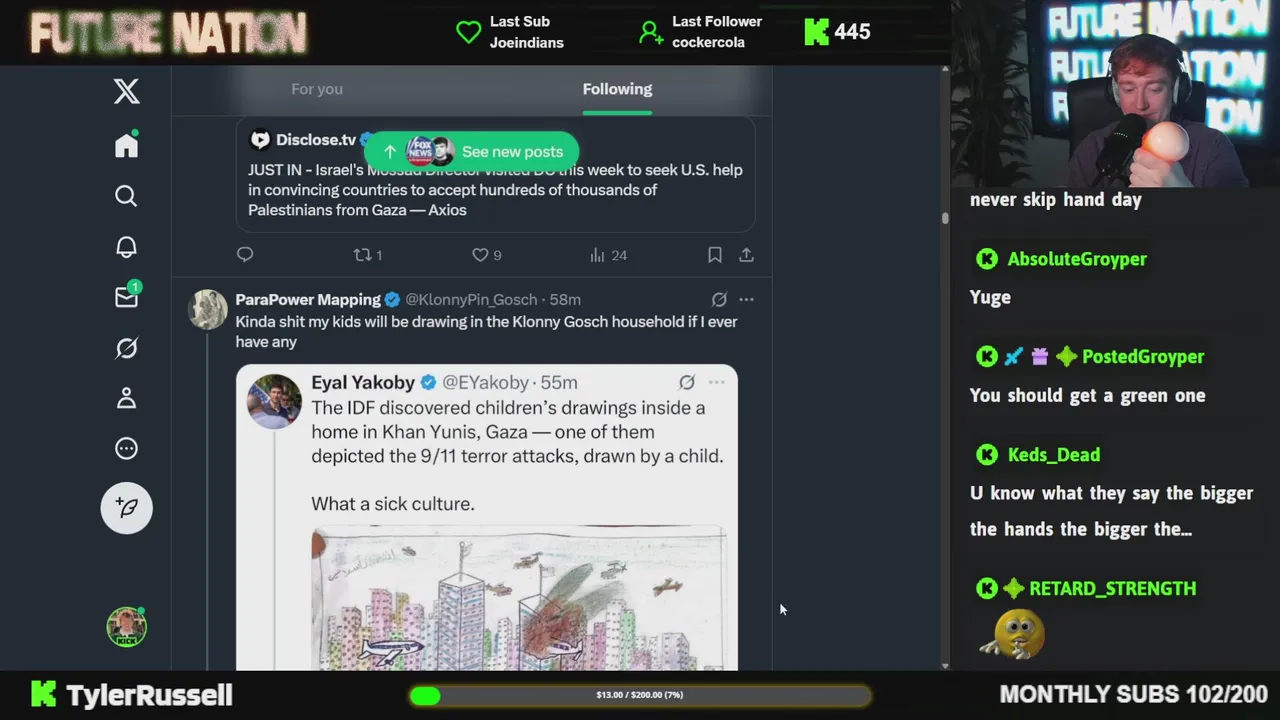
Task: Open the 58m timestamp link
Action: [x=565, y=299]
